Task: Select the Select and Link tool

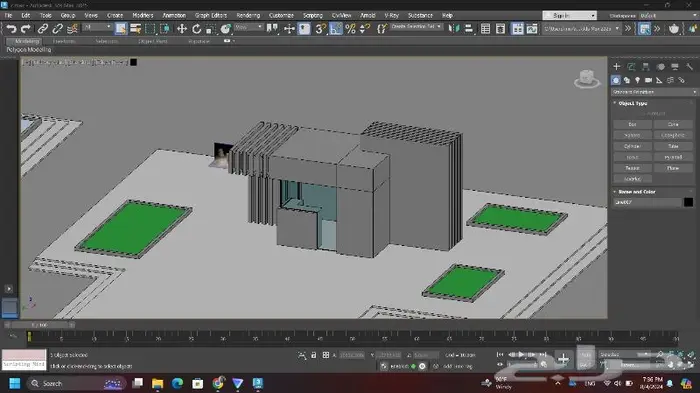Action: coord(42,29)
